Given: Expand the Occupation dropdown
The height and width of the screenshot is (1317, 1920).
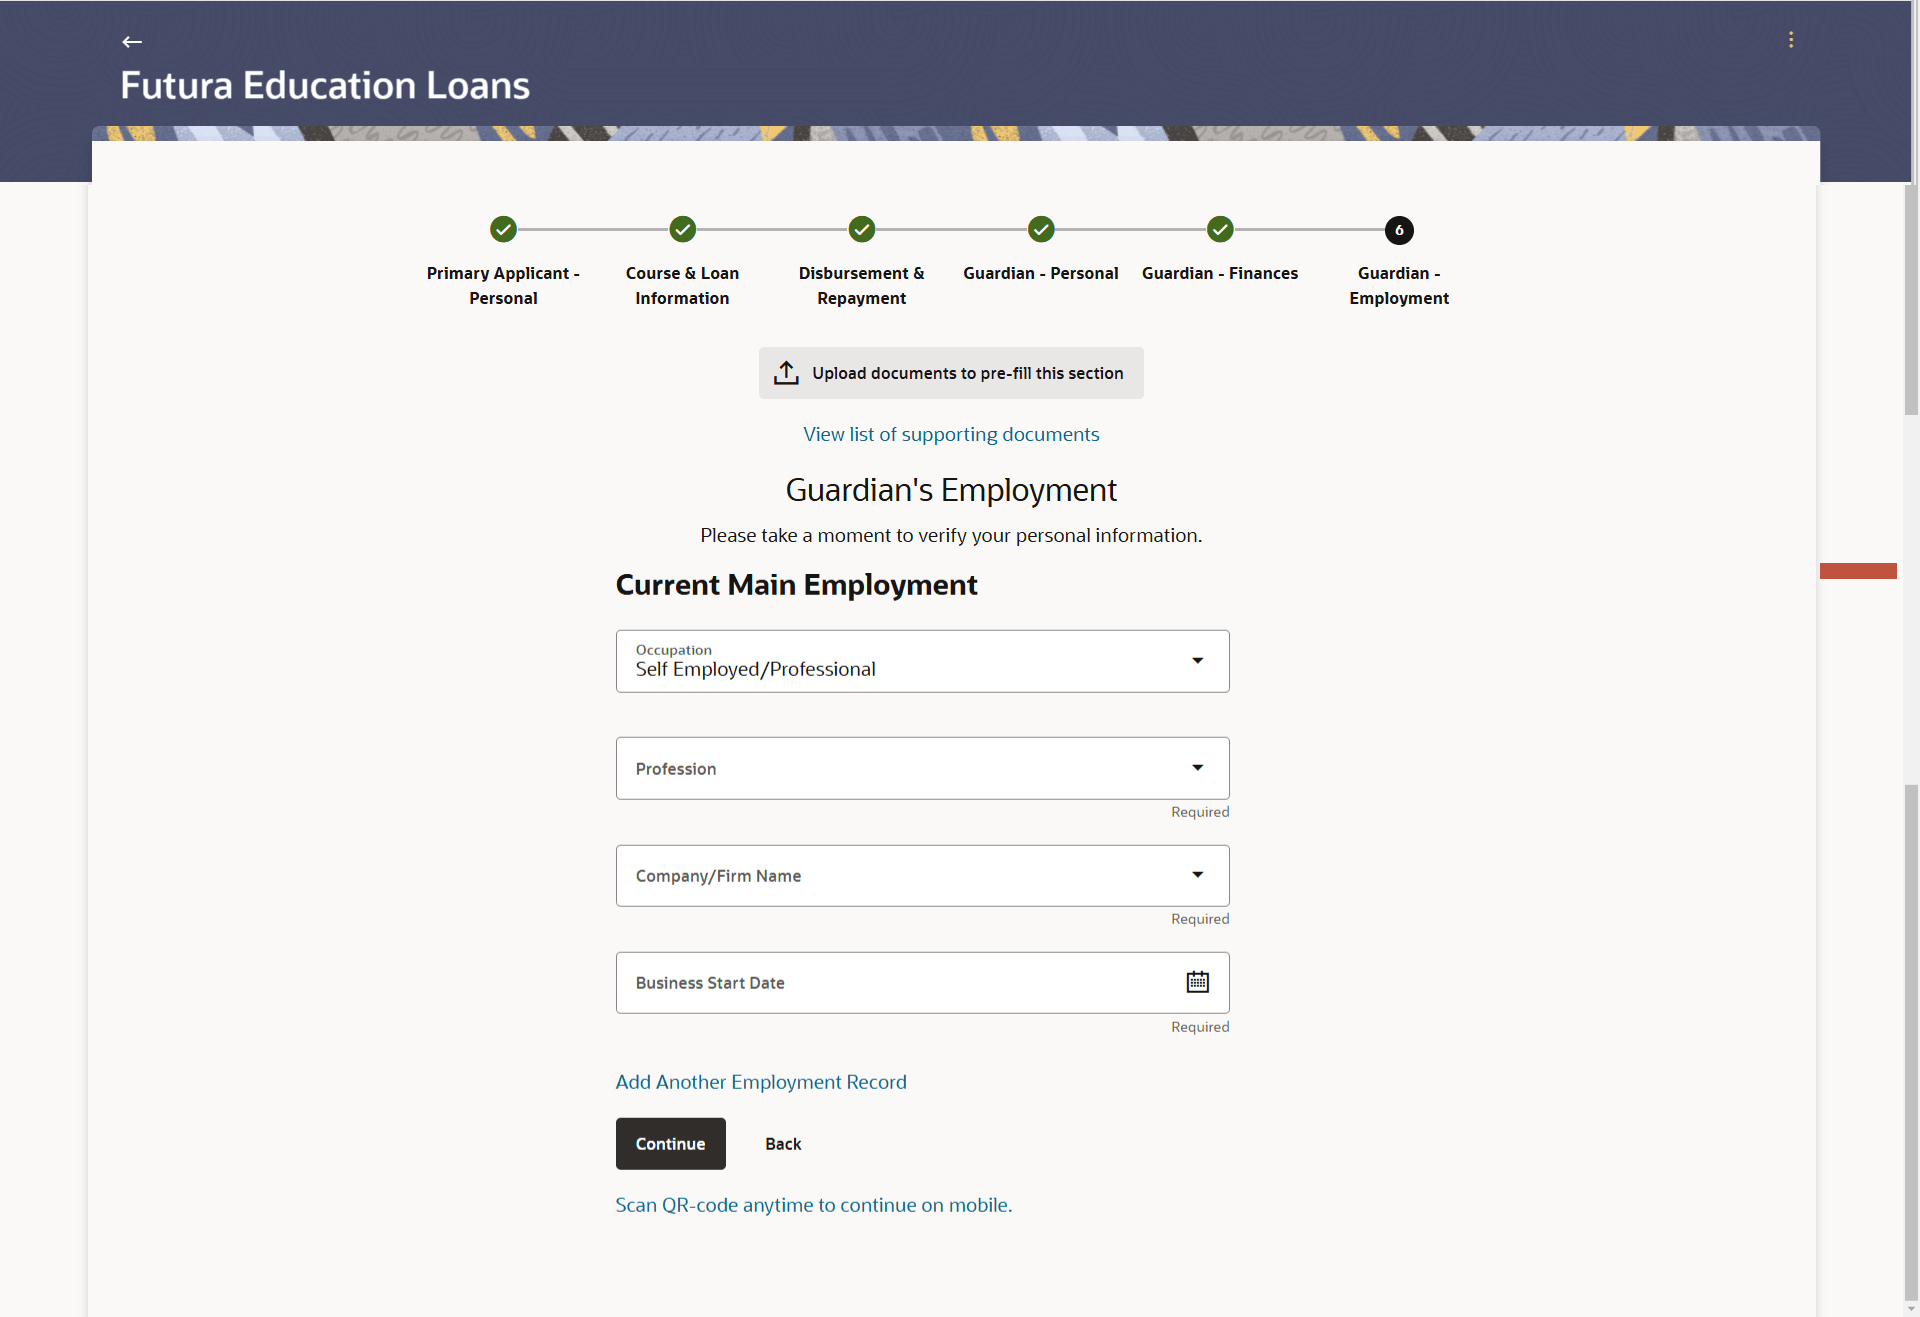Looking at the screenshot, I should [1197, 661].
